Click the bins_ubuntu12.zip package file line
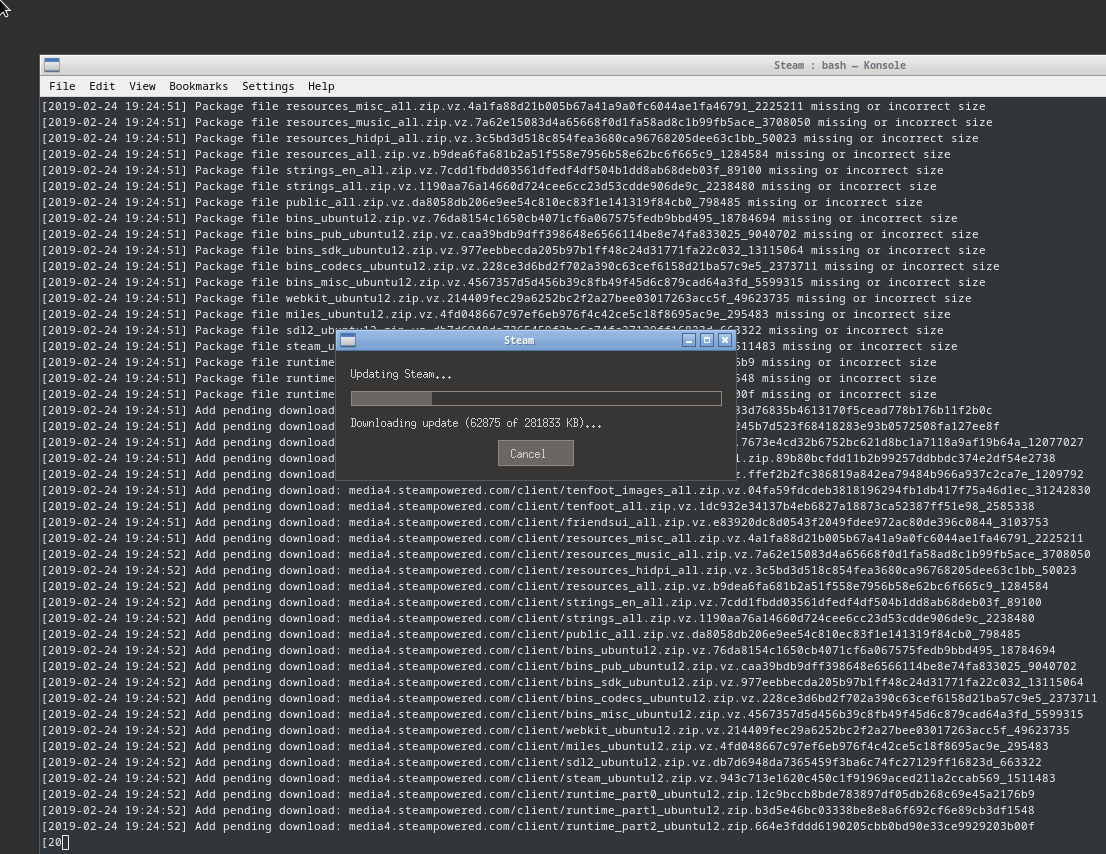 [x=499, y=219]
